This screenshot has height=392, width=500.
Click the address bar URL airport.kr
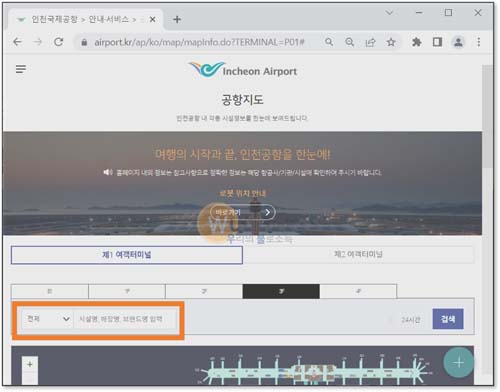[x=199, y=42]
